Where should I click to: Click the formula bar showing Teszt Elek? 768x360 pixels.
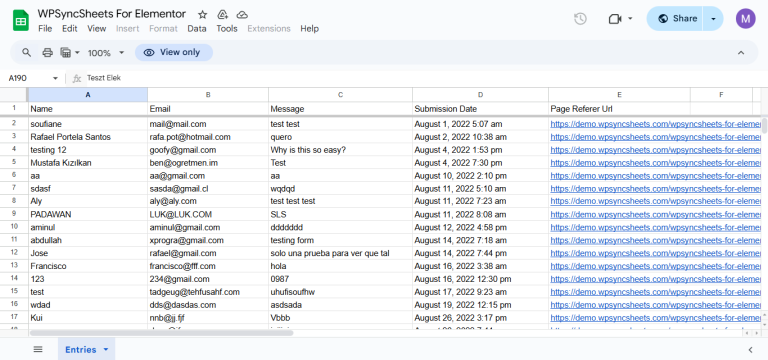(x=421, y=78)
